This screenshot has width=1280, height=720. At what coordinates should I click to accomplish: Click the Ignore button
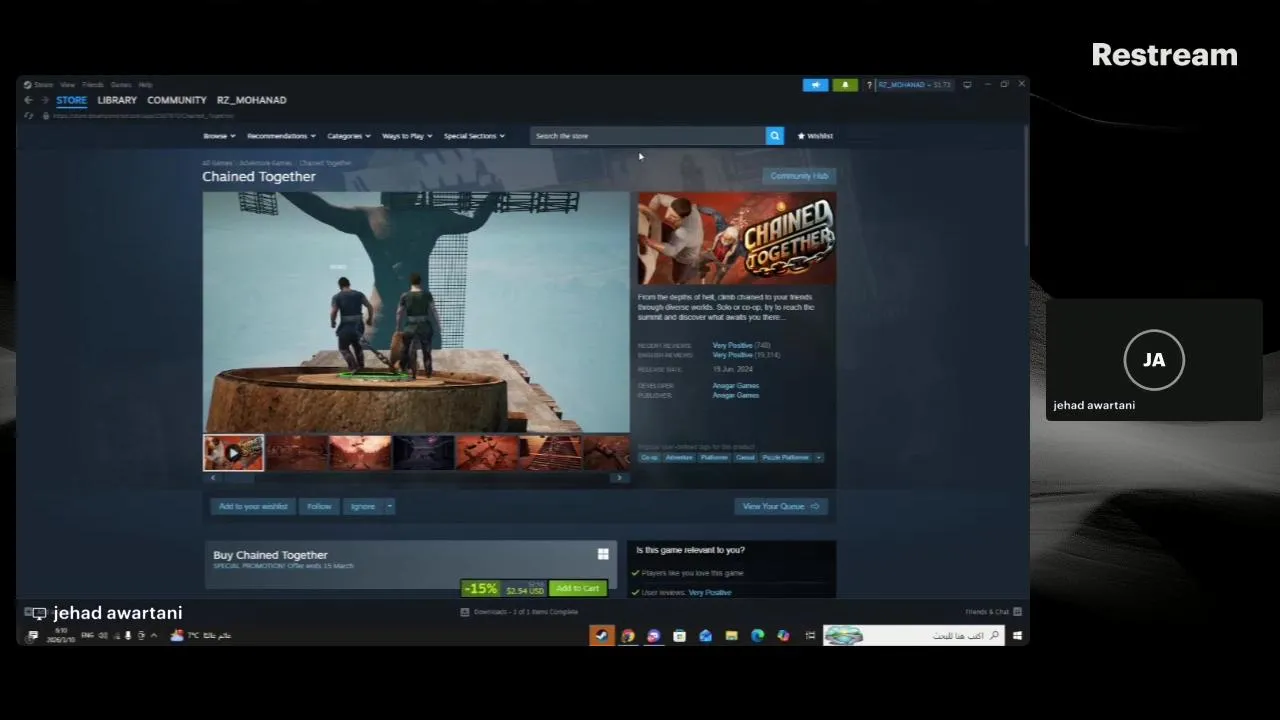click(363, 507)
